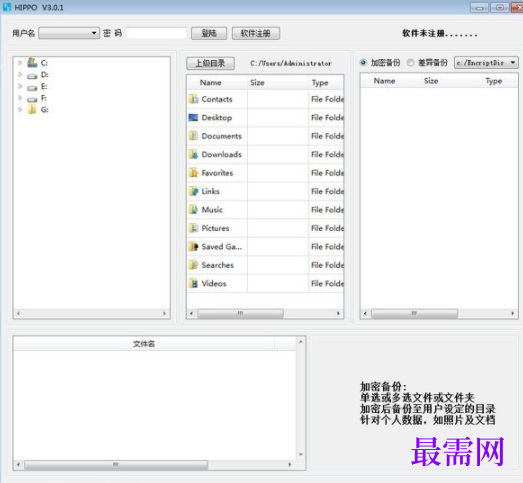The height and width of the screenshot is (483, 523).
Task: Click Name header in right backup list
Action: pos(391,81)
